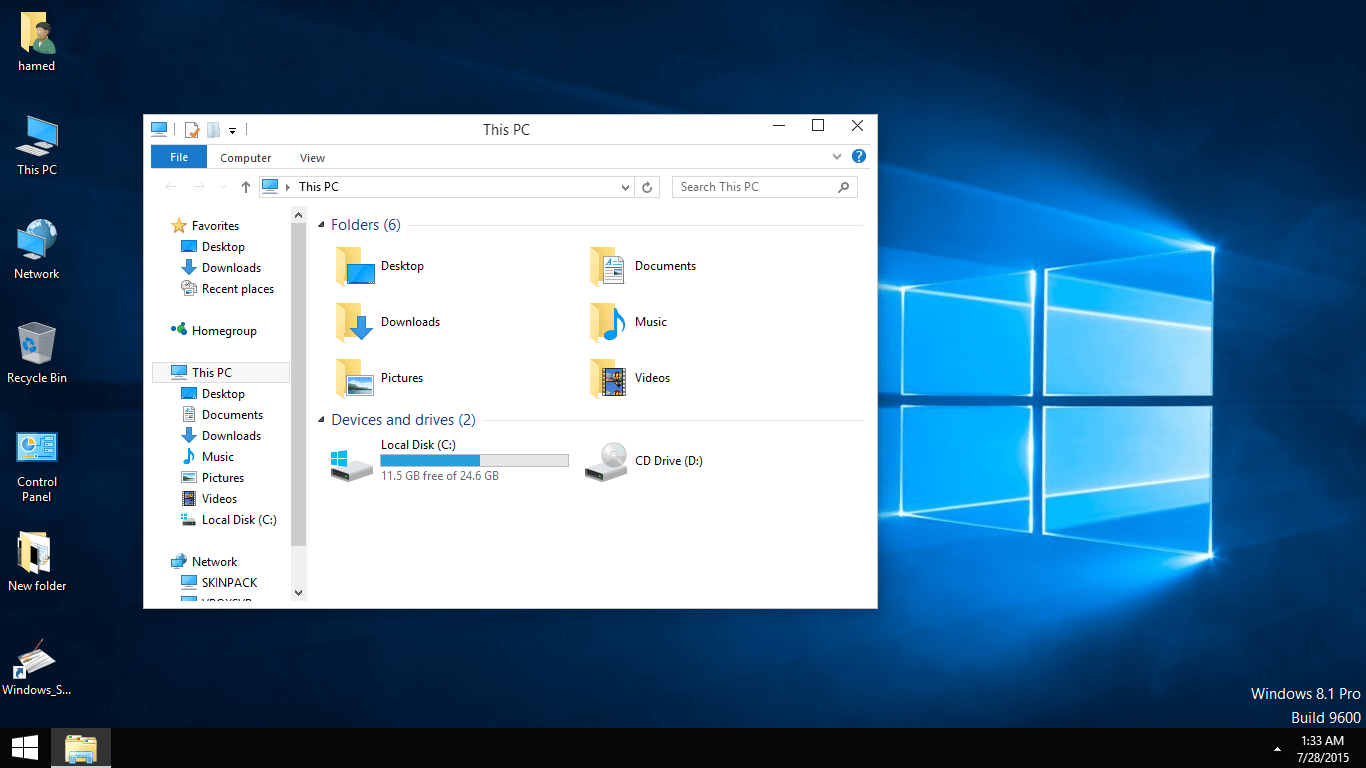Image resolution: width=1366 pixels, height=768 pixels.
Task: Click the Windows Start button
Action: (24, 747)
